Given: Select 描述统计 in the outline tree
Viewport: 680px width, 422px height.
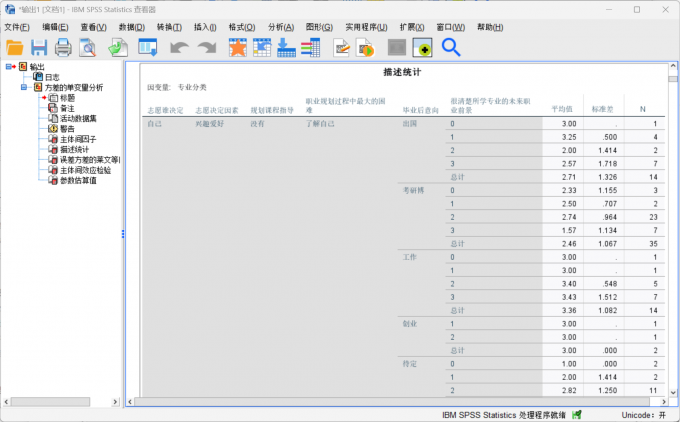Looking at the screenshot, I should click(74, 149).
